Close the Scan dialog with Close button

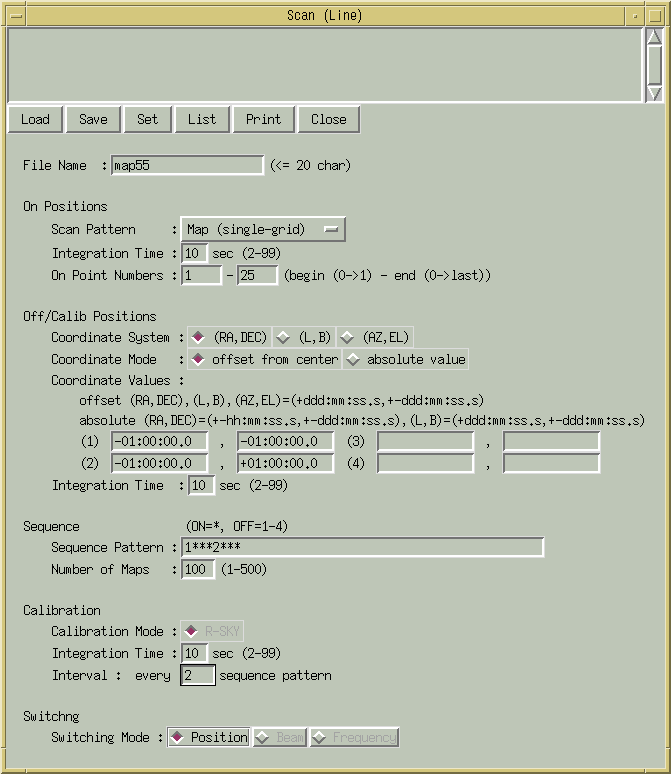(x=328, y=120)
